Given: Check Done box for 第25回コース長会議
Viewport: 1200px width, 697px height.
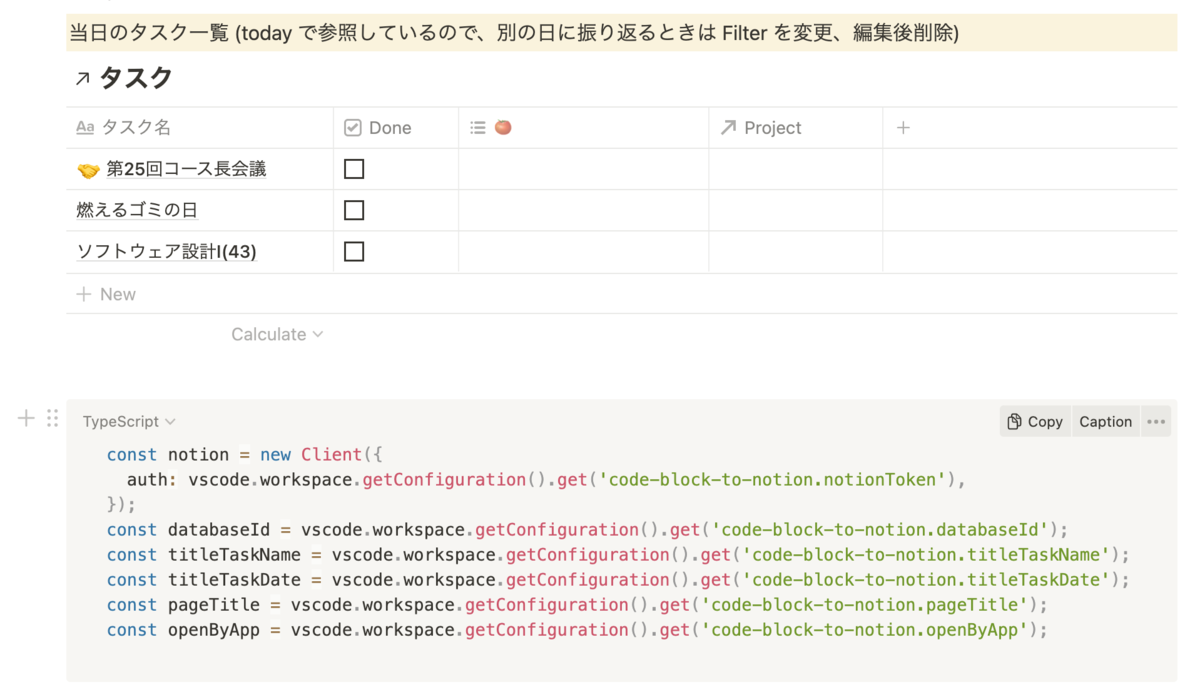Looking at the screenshot, I should [x=354, y=169].
